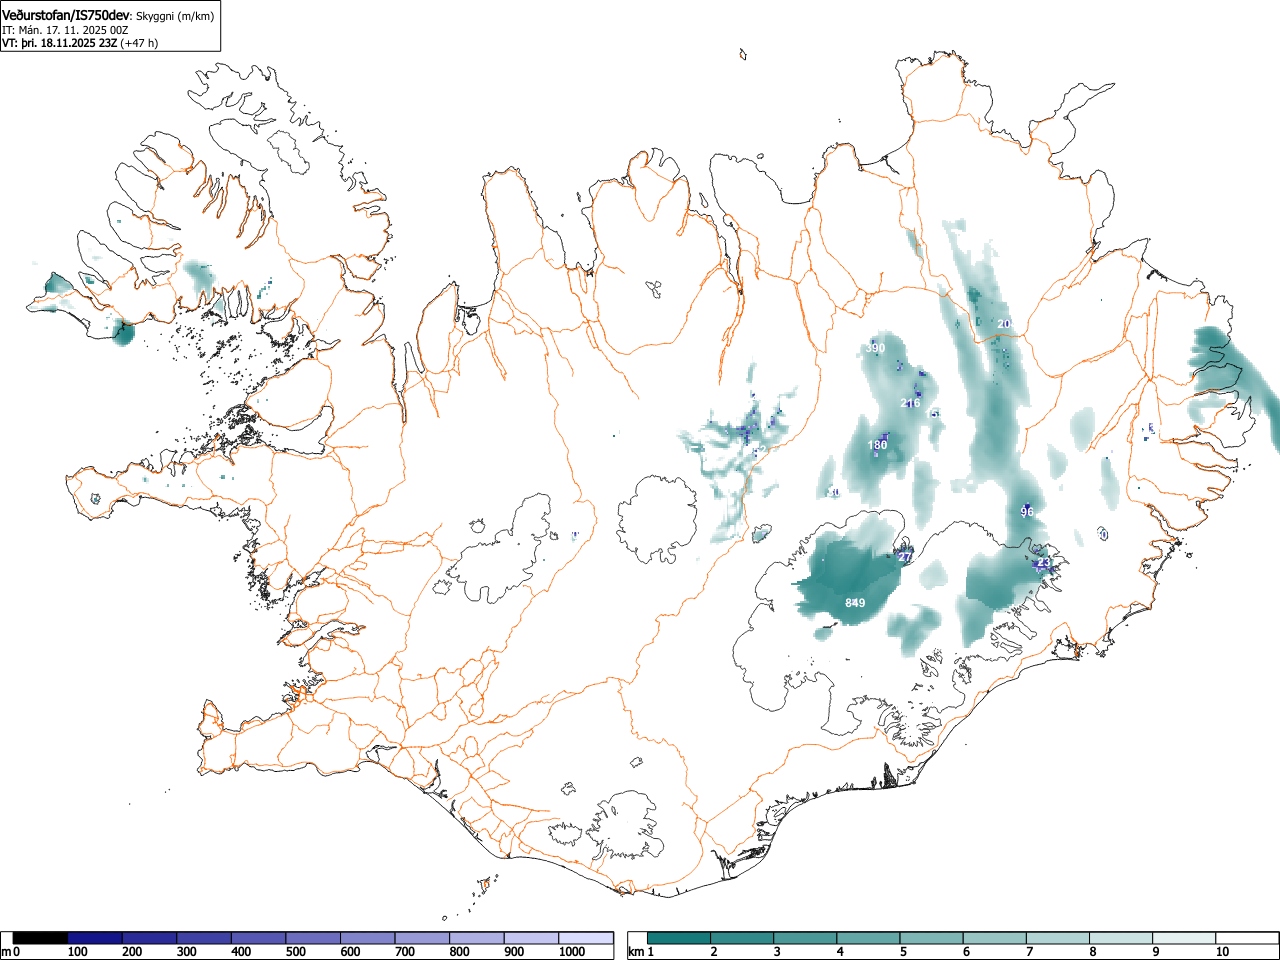The width and height of the screenshot is (1280, 960).
Task: Click the 'km 1' label on kilometres legend
Action: click(x=641, y=952)
